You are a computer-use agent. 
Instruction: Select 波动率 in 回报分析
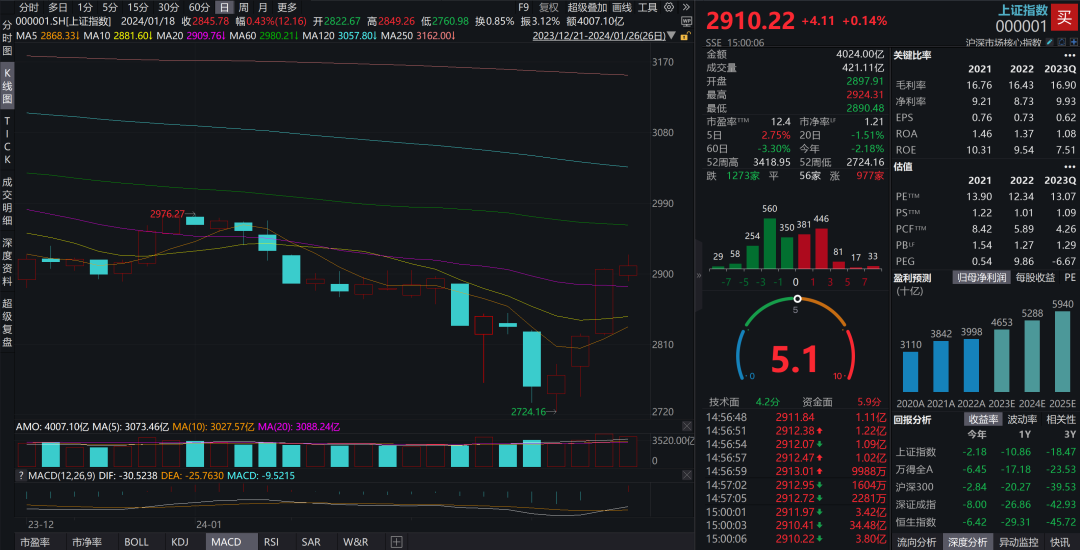1022,419
